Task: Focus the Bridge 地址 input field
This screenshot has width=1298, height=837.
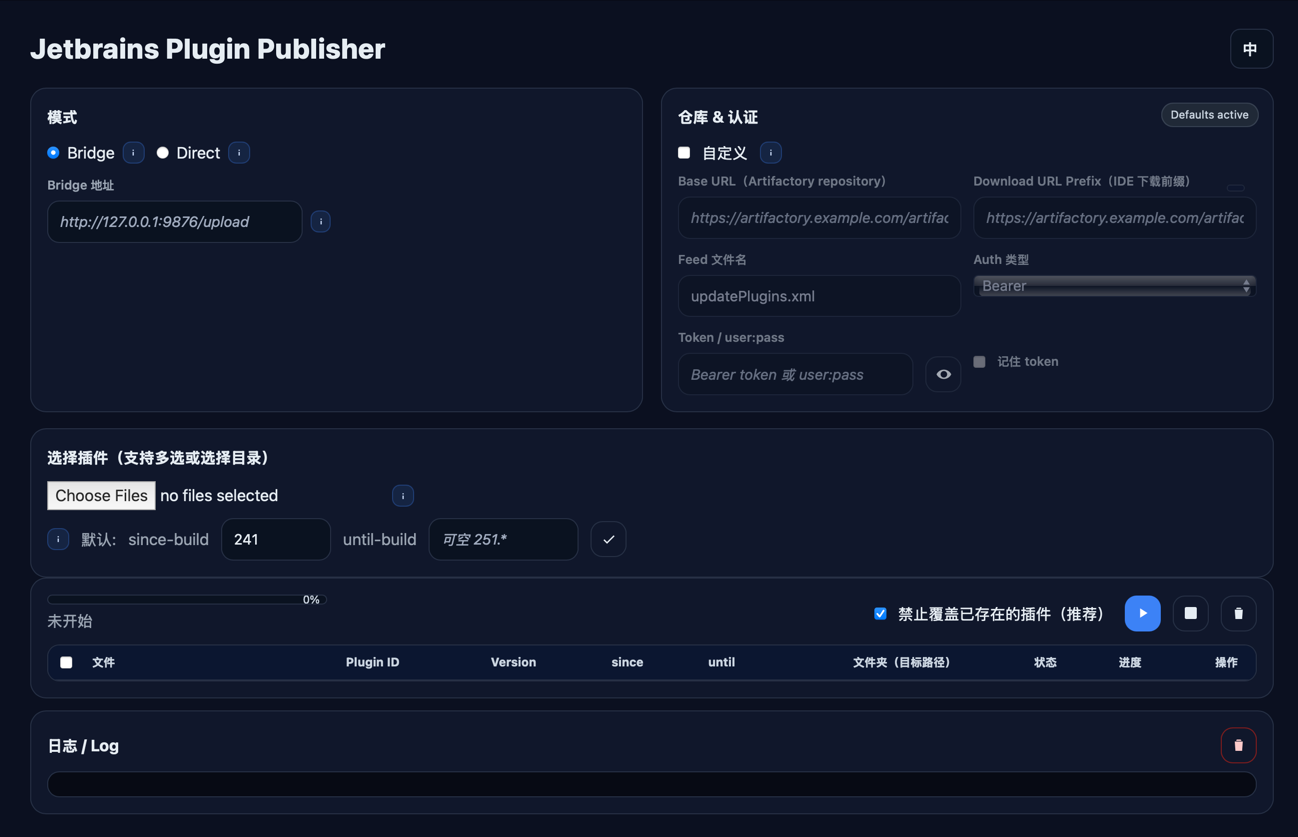Action: point(174,222)
